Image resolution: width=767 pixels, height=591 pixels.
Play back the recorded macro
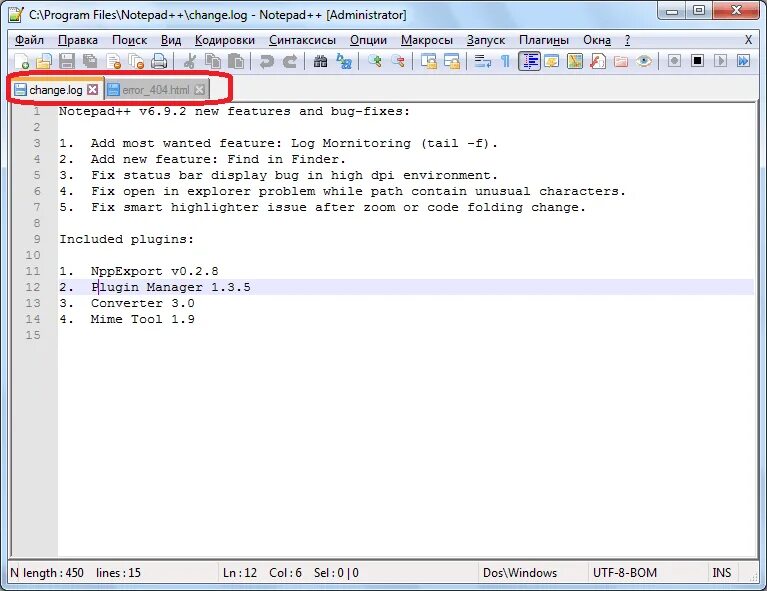pyautogui.click(x=720, y=62)
